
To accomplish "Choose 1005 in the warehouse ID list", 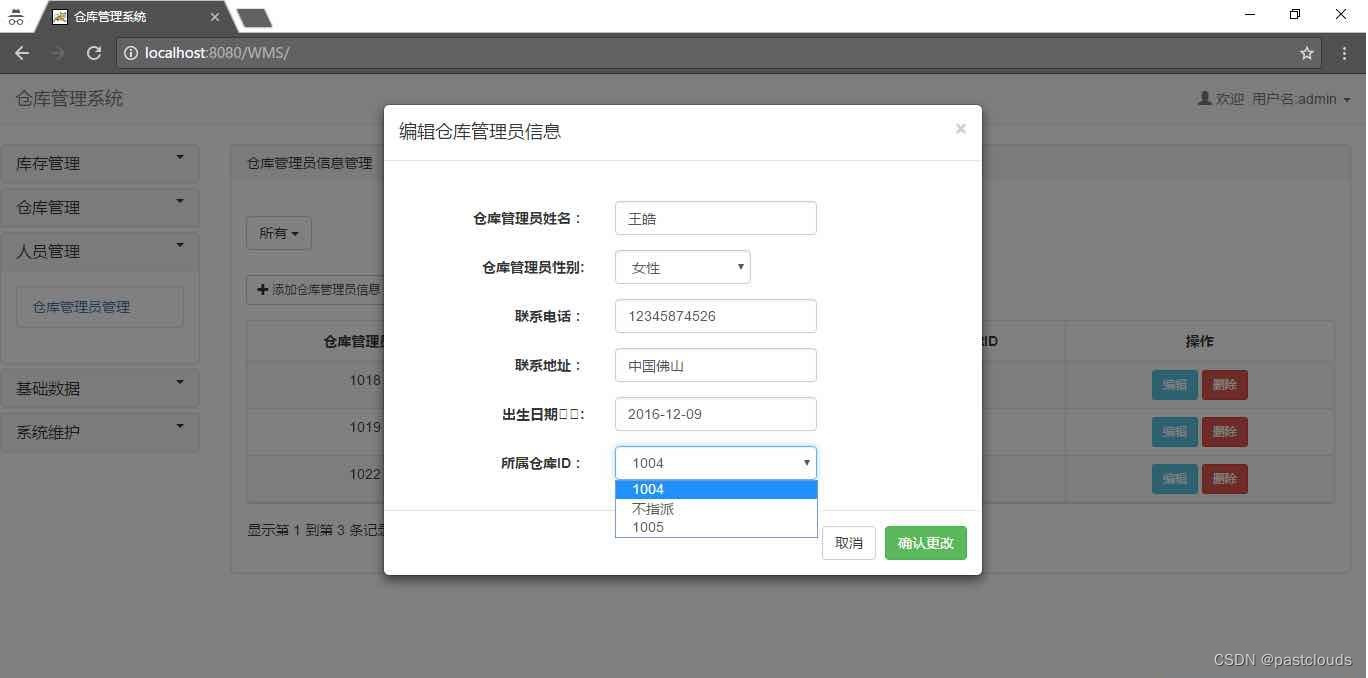I will click(x=716, y=527).
